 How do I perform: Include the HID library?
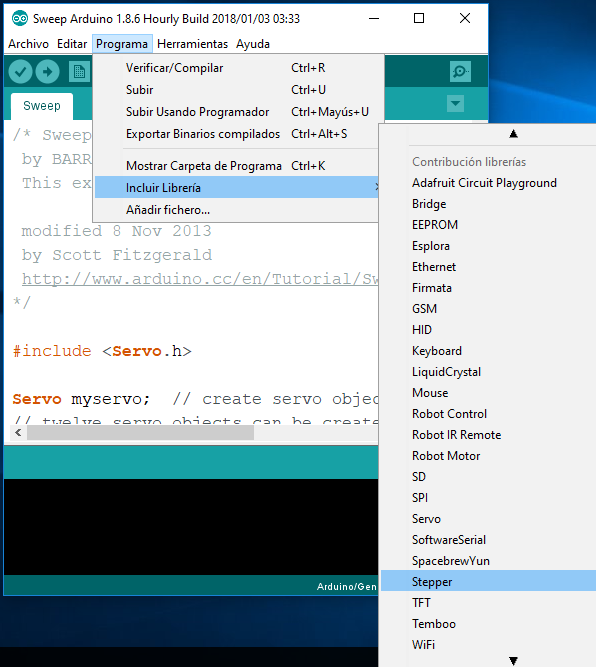click(x=488, y=330)
